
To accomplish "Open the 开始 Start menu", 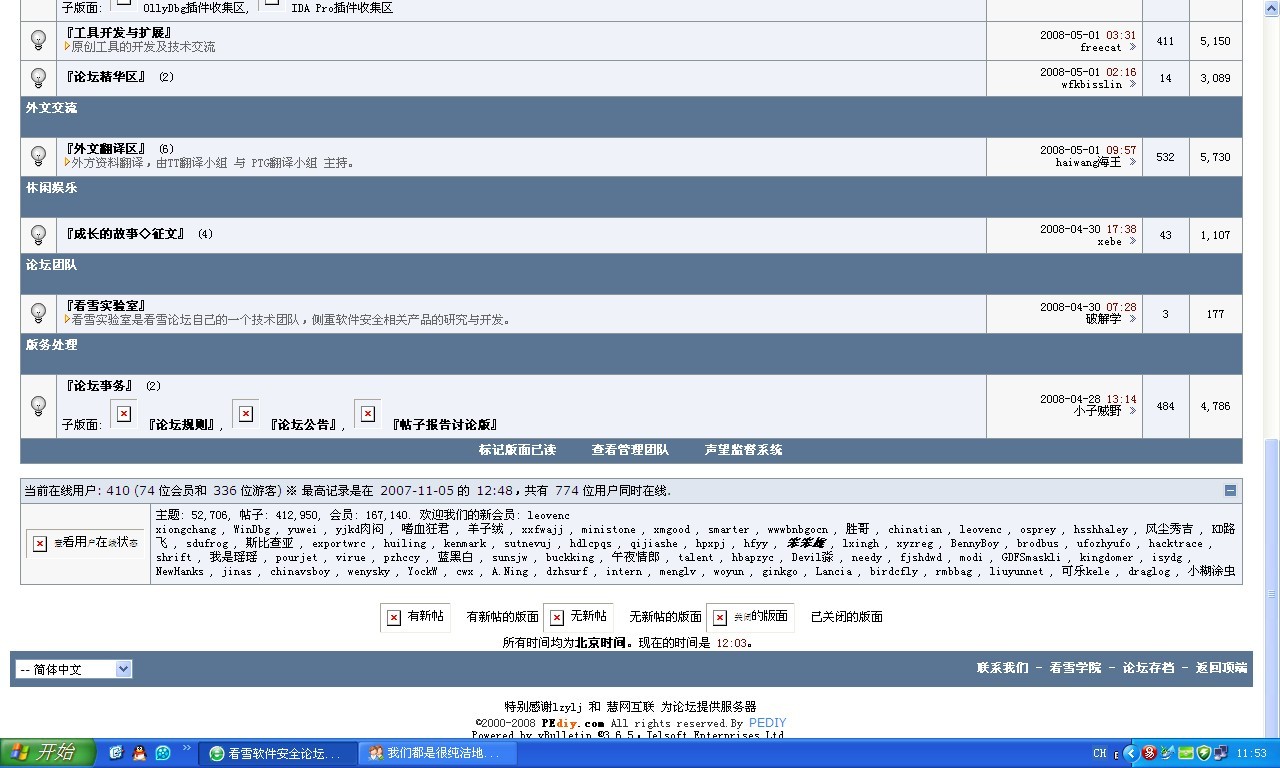I will pyautogui.click(x=48, y=753).
